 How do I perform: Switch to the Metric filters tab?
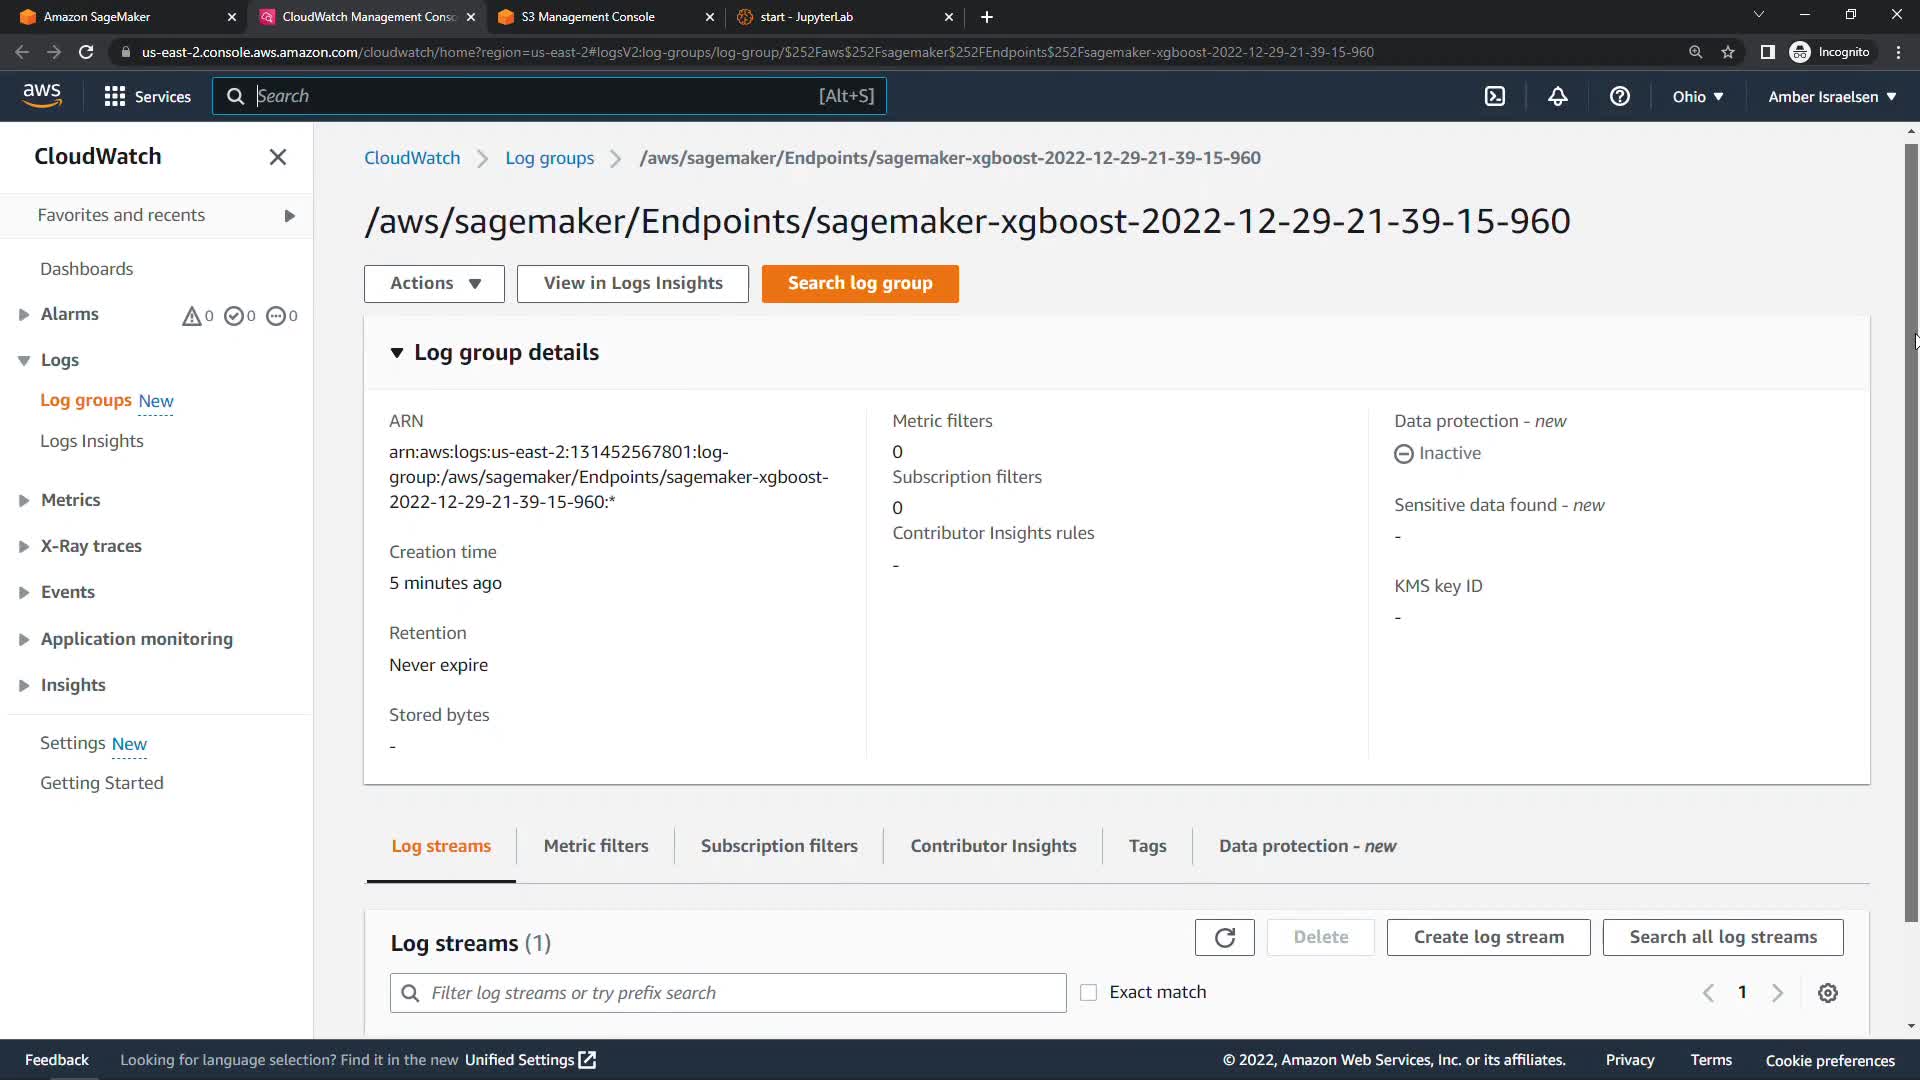[595, 846]
